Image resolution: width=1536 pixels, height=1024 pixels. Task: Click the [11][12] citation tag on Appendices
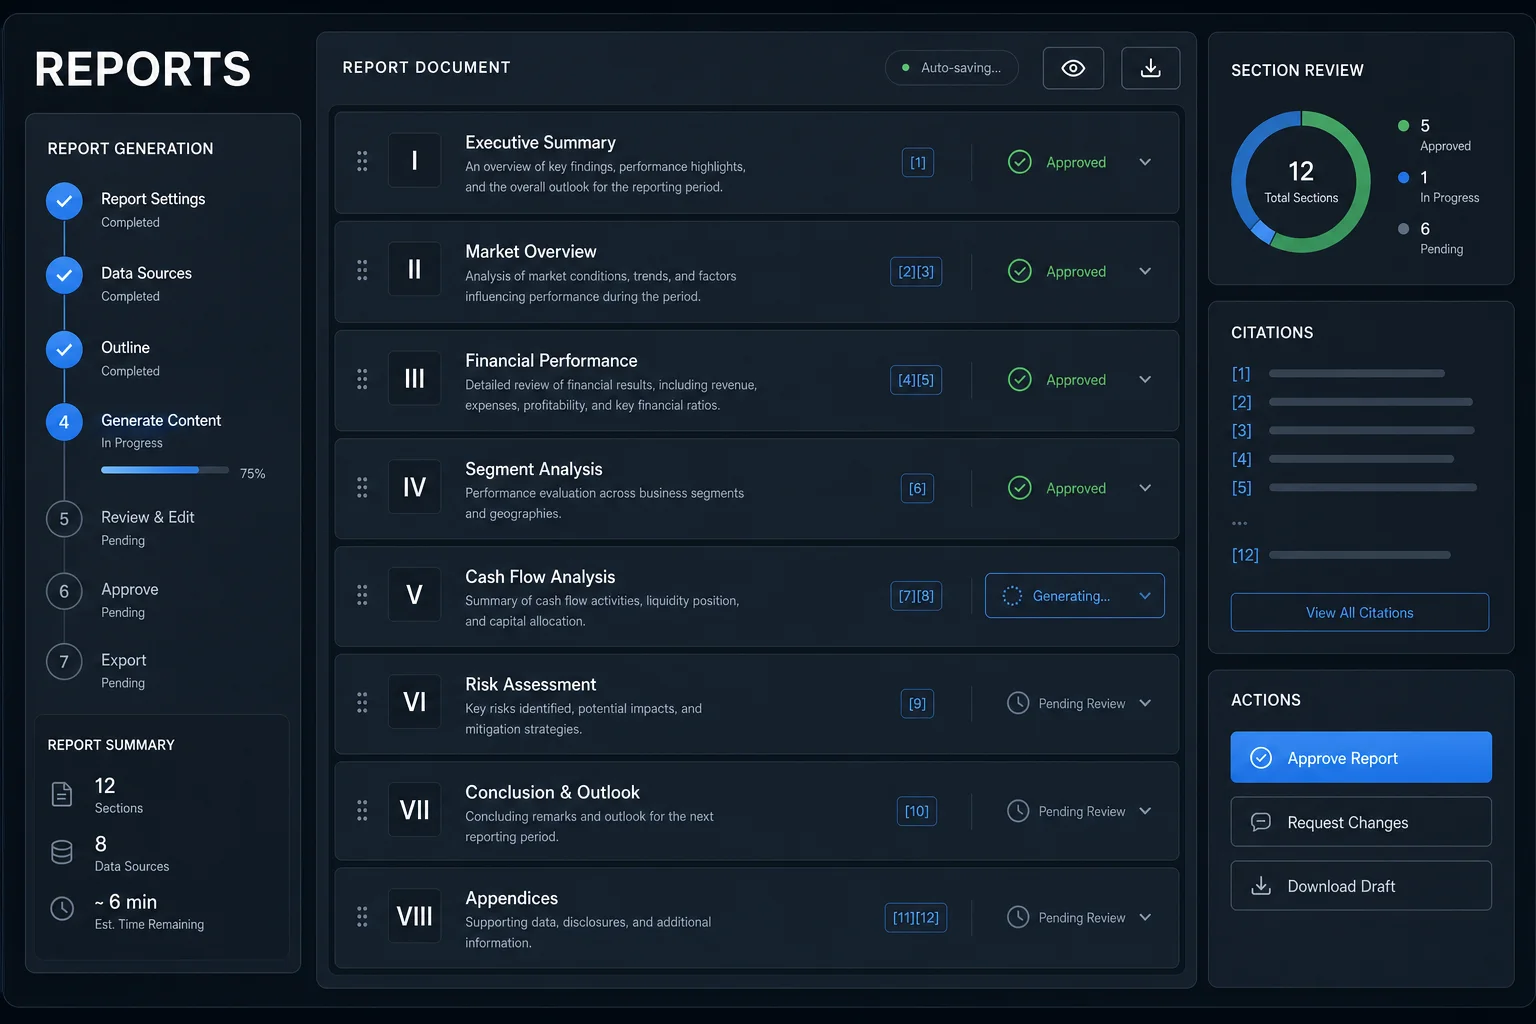coord(916,917)
